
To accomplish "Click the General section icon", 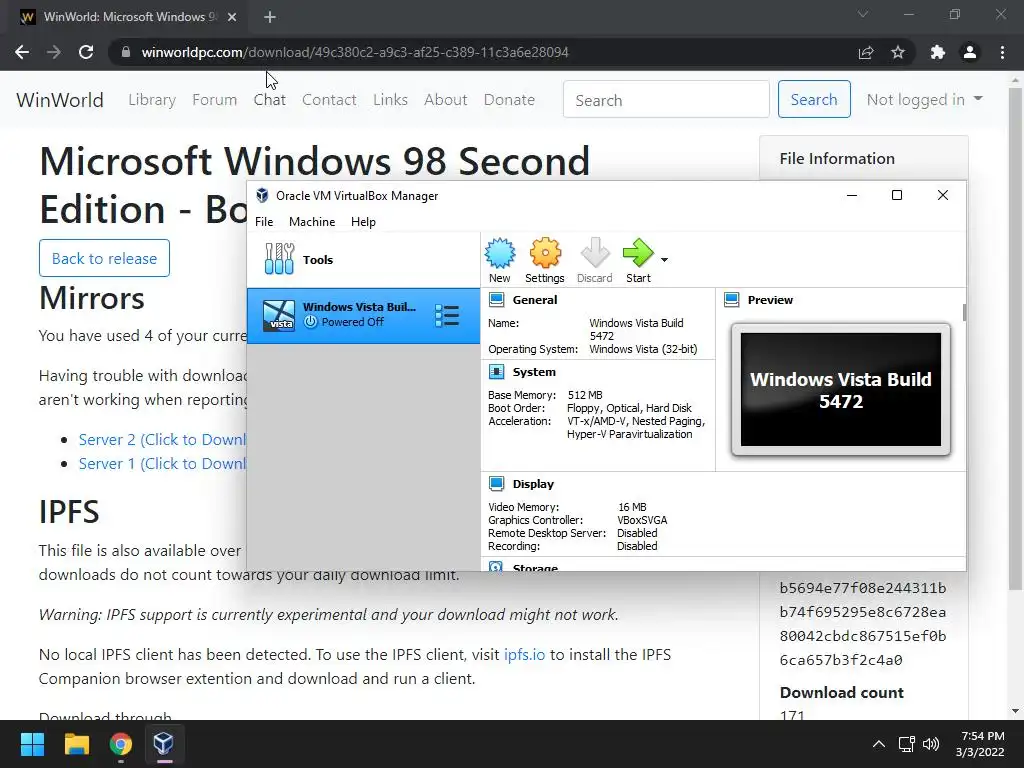I will (496, 300).
